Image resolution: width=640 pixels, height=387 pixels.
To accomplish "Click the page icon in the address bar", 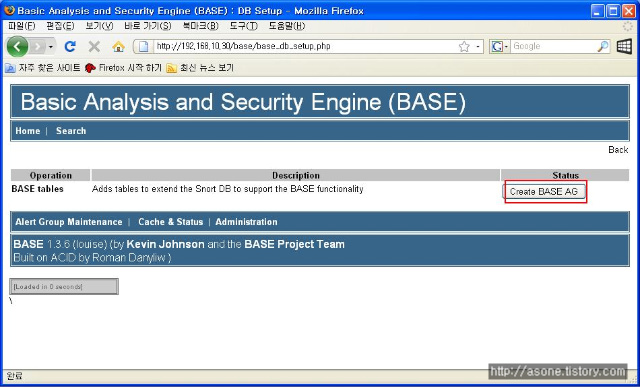I will tap(144, 47).
